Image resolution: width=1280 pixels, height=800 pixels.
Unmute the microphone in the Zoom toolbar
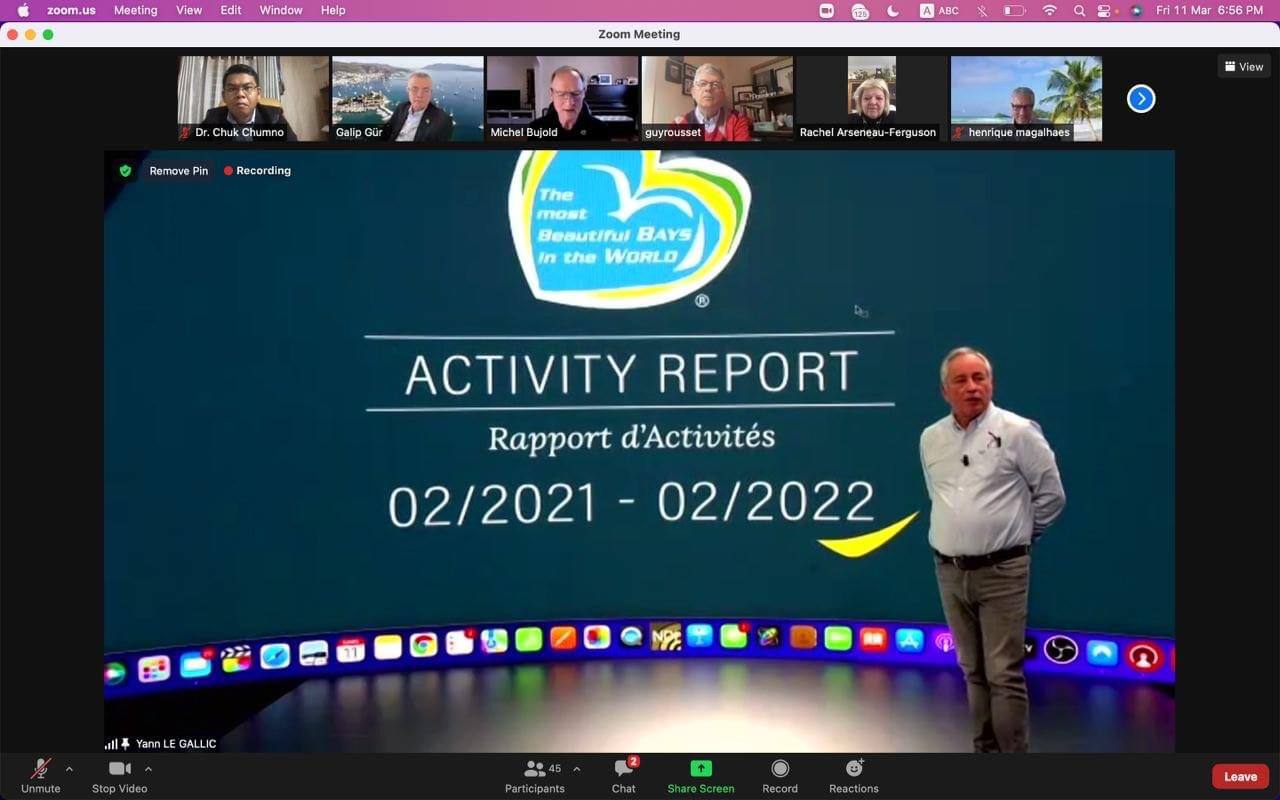(x=41, y=775)
